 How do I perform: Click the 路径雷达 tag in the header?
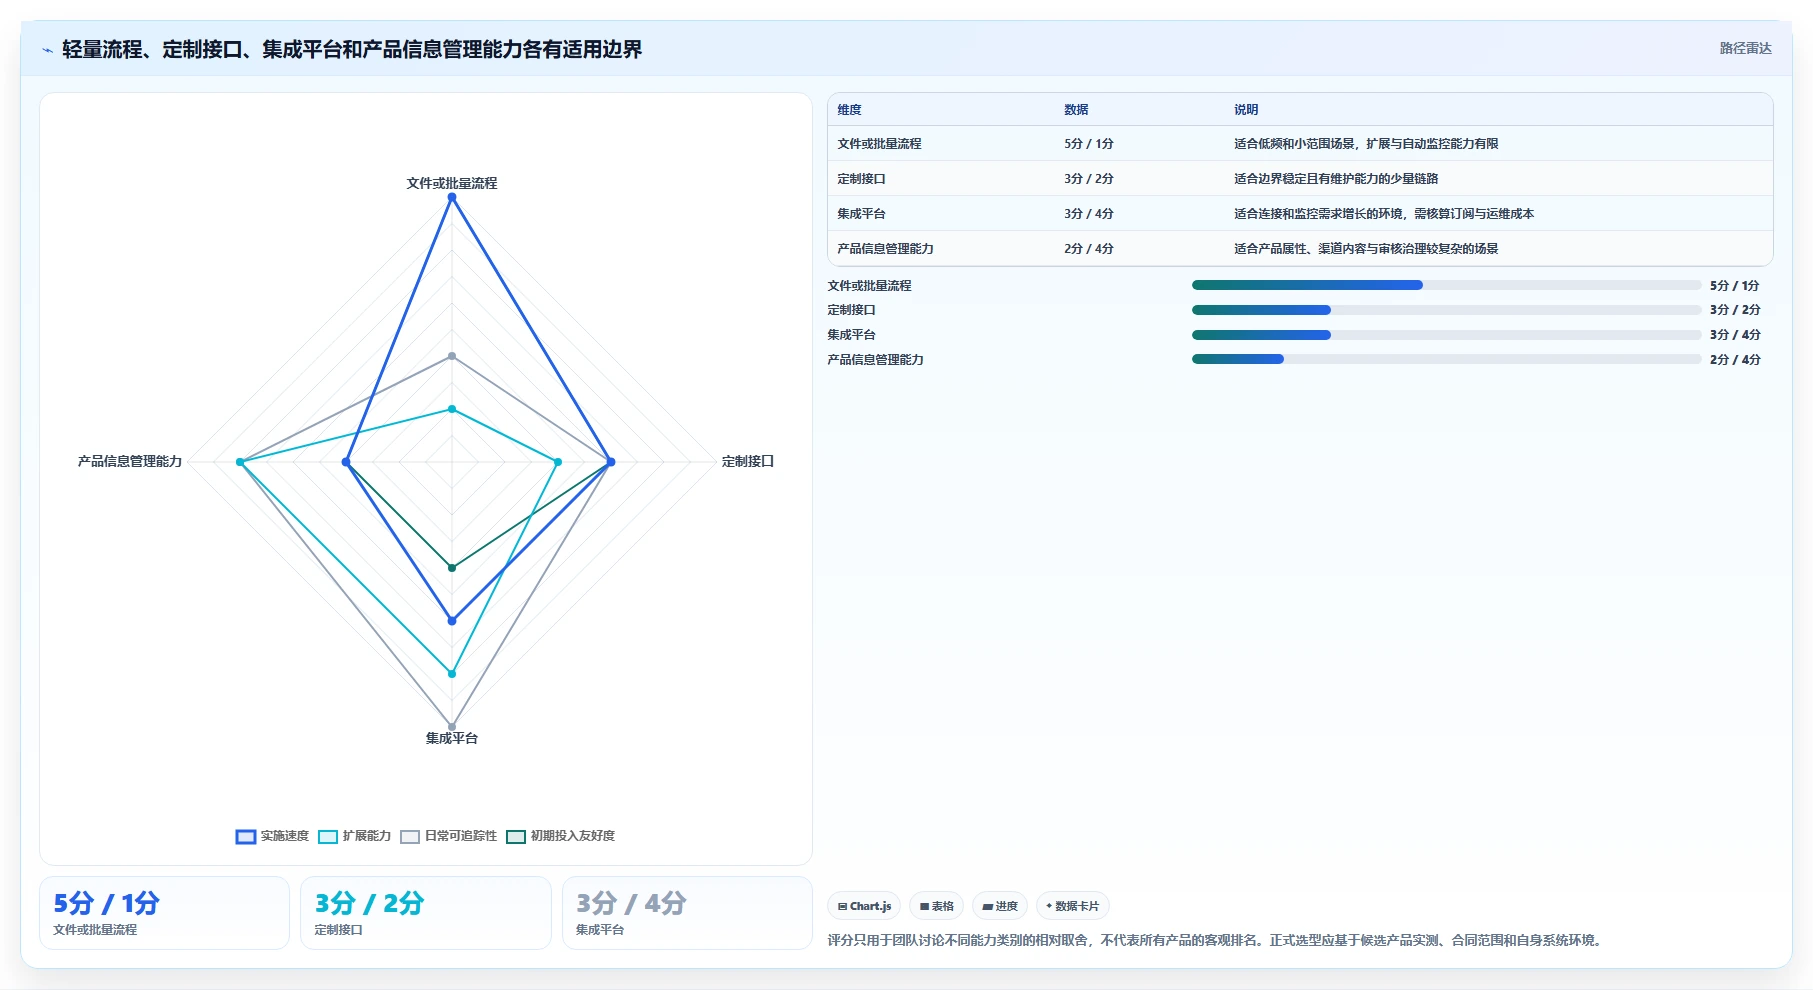(1745, 48)
